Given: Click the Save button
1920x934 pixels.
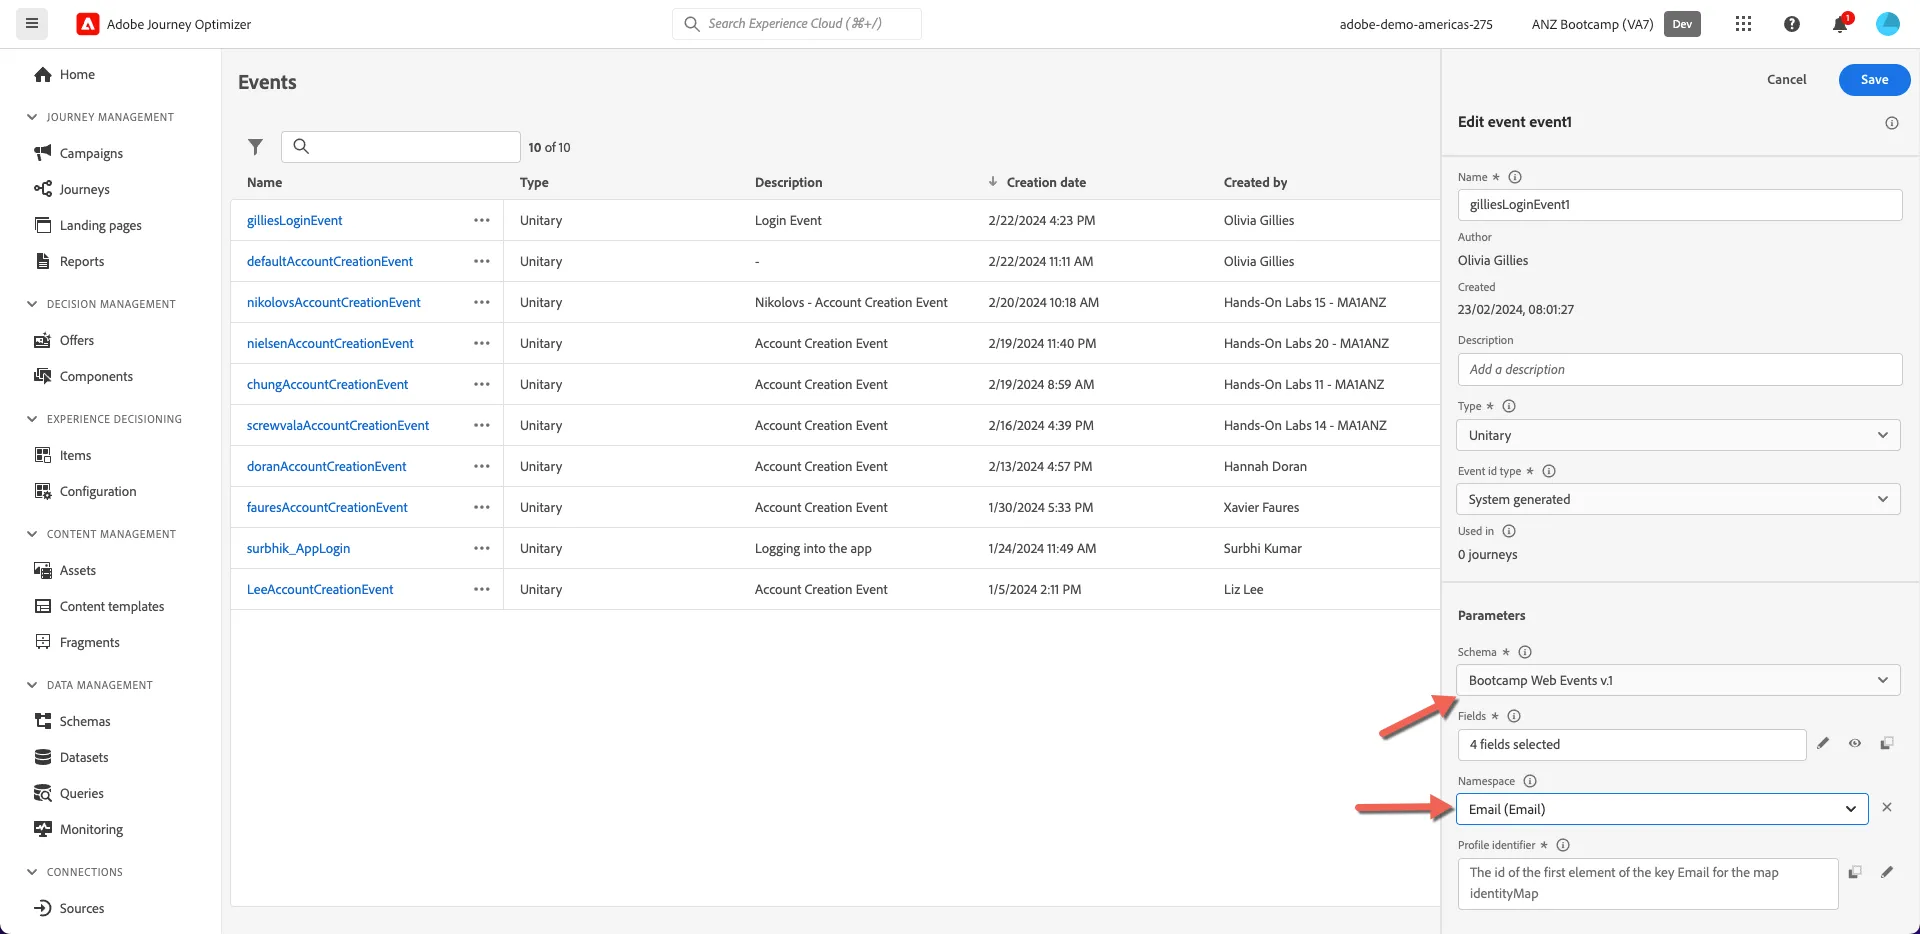Looking at the screenshot, I should pos(1874,80).
